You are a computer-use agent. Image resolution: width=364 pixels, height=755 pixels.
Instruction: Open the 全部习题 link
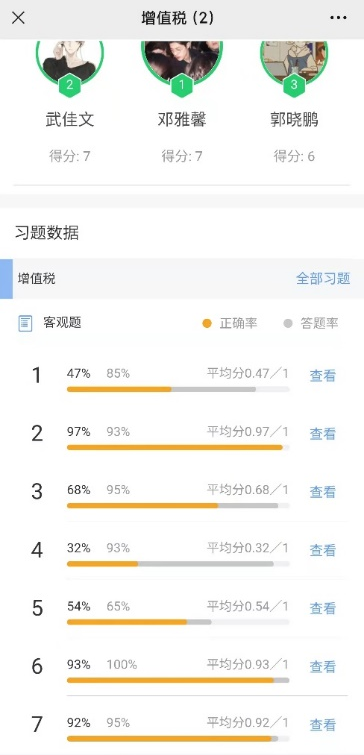tap(323, 278)
